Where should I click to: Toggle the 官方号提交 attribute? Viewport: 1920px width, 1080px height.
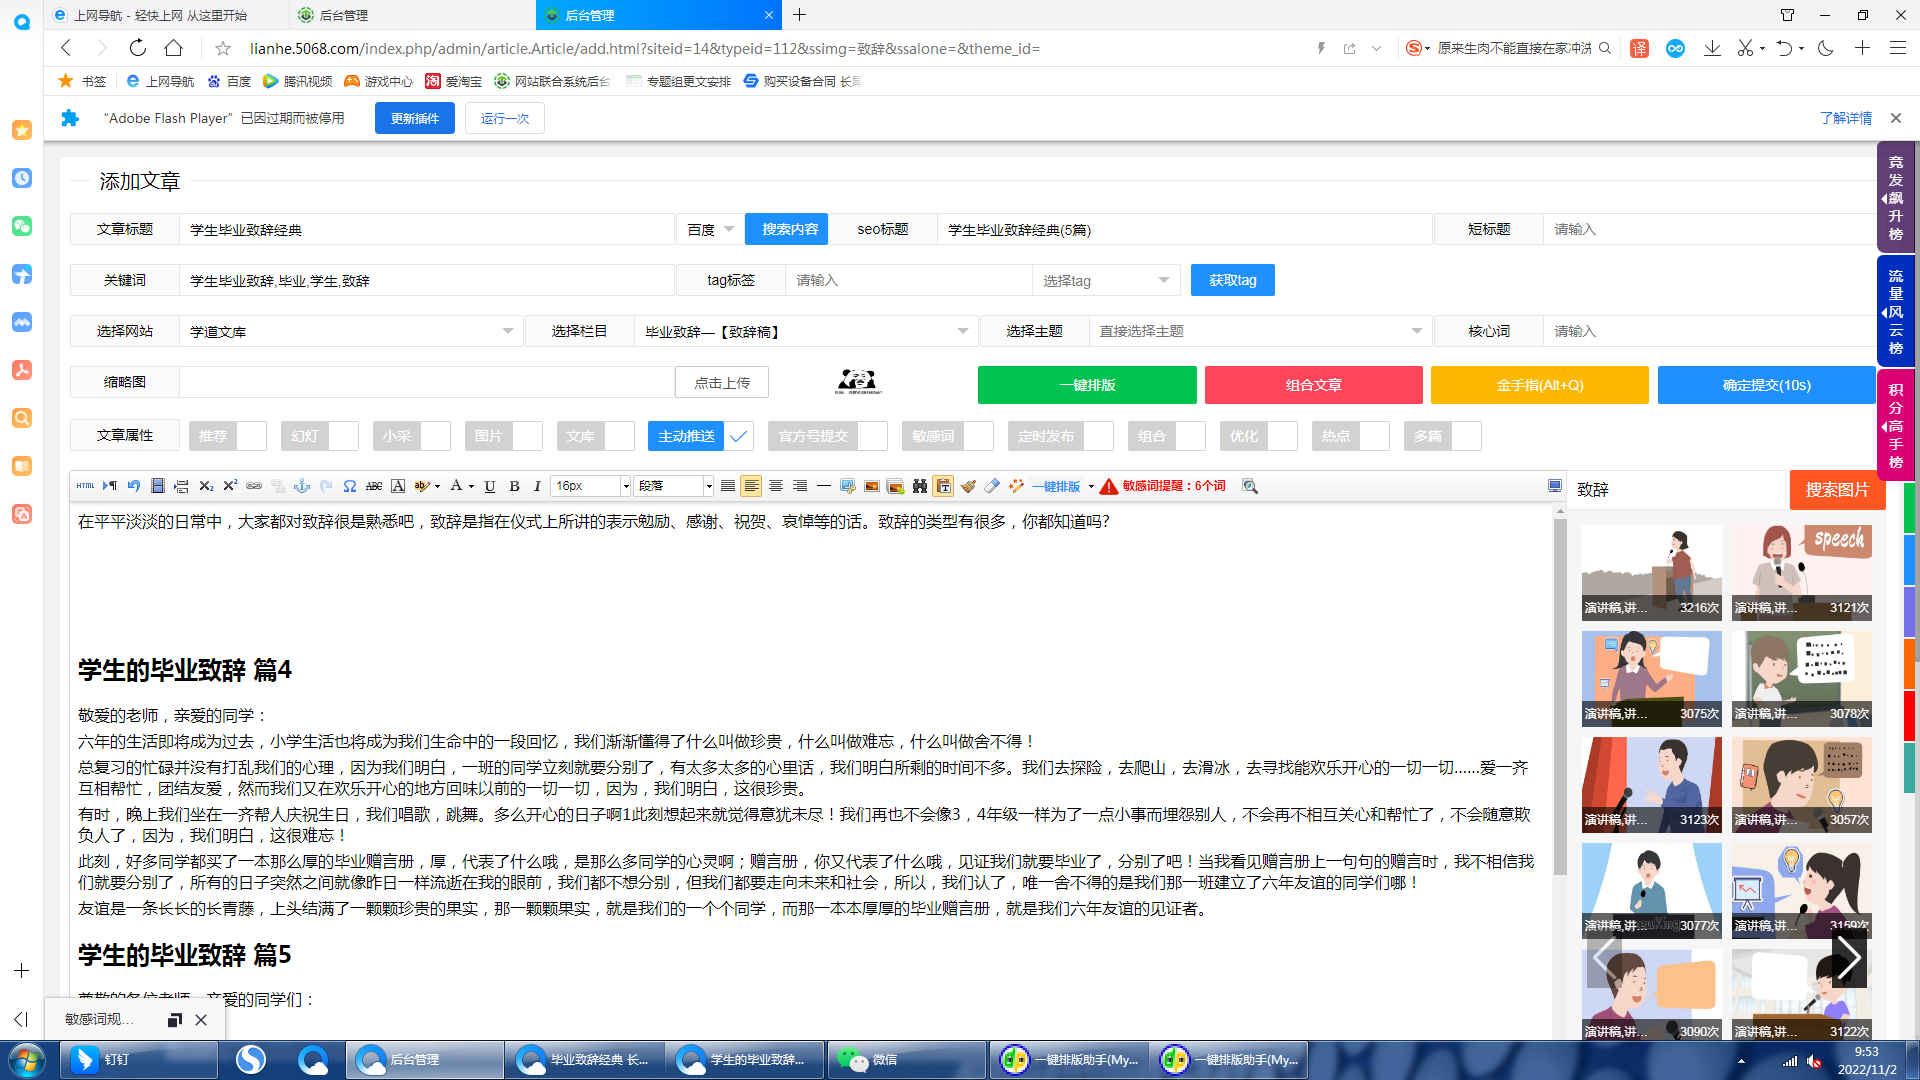pyautogui.click(x=828, y=436)
